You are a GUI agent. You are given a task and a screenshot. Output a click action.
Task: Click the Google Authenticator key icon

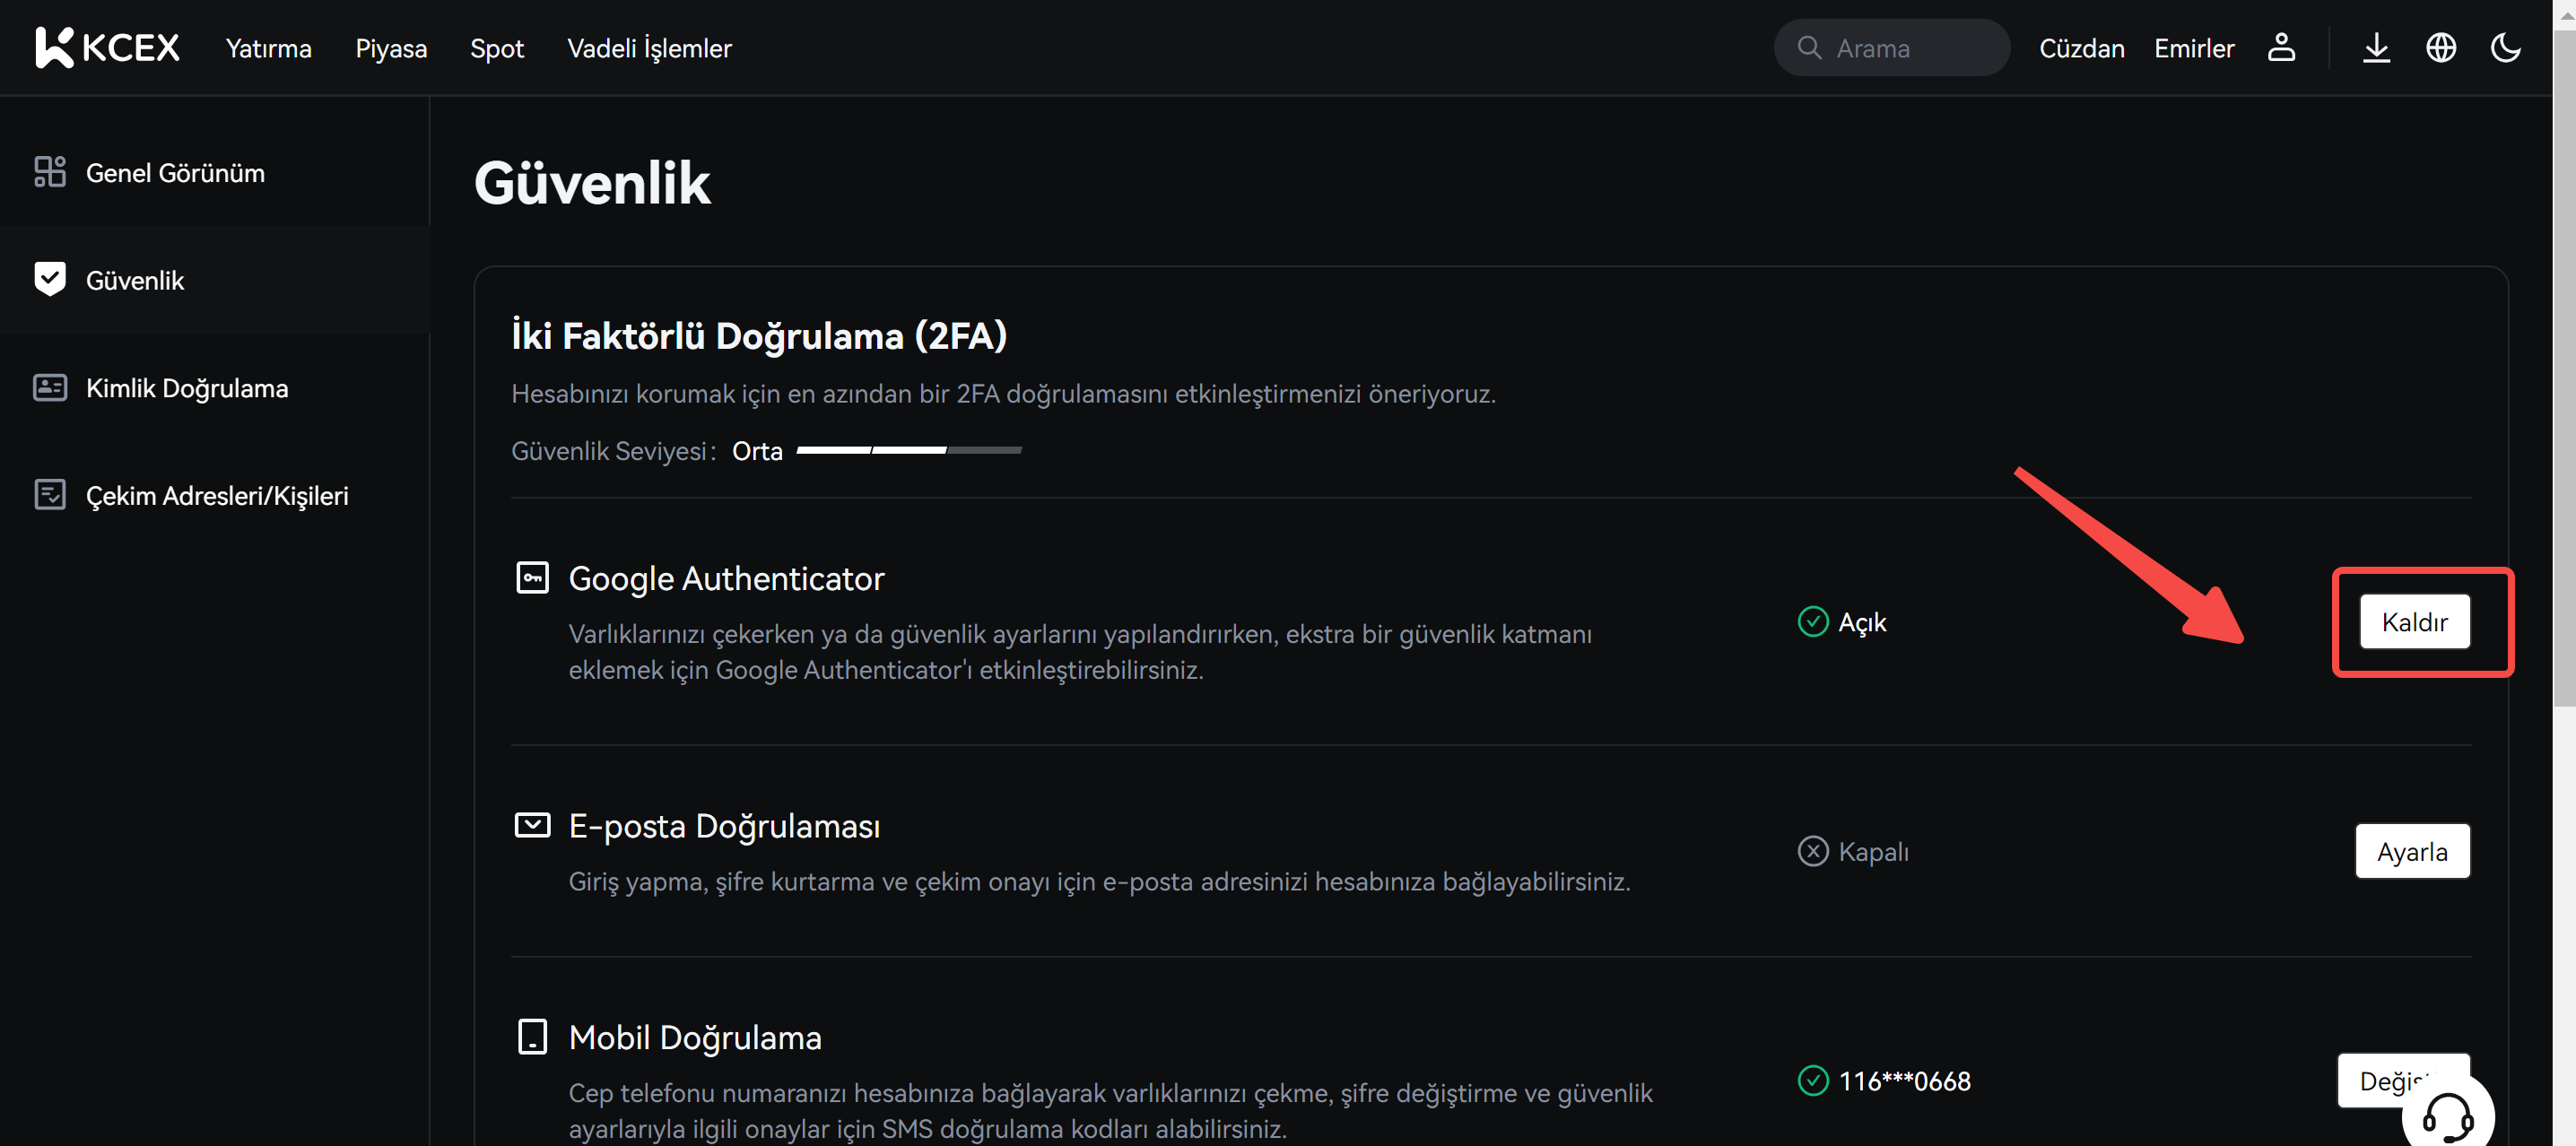click(532, 577)
